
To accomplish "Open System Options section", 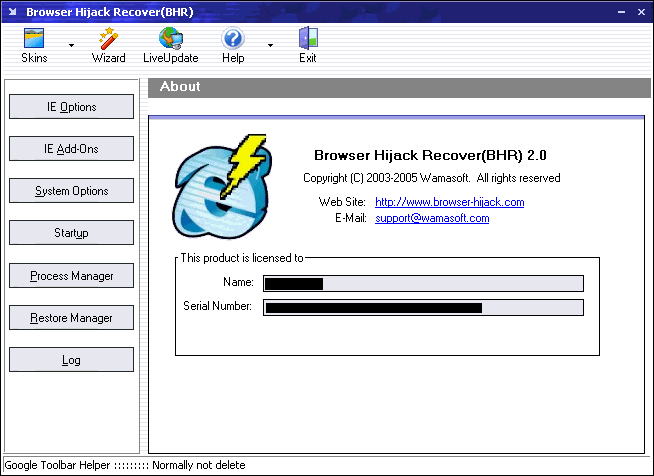I will (x=71, y=191).
